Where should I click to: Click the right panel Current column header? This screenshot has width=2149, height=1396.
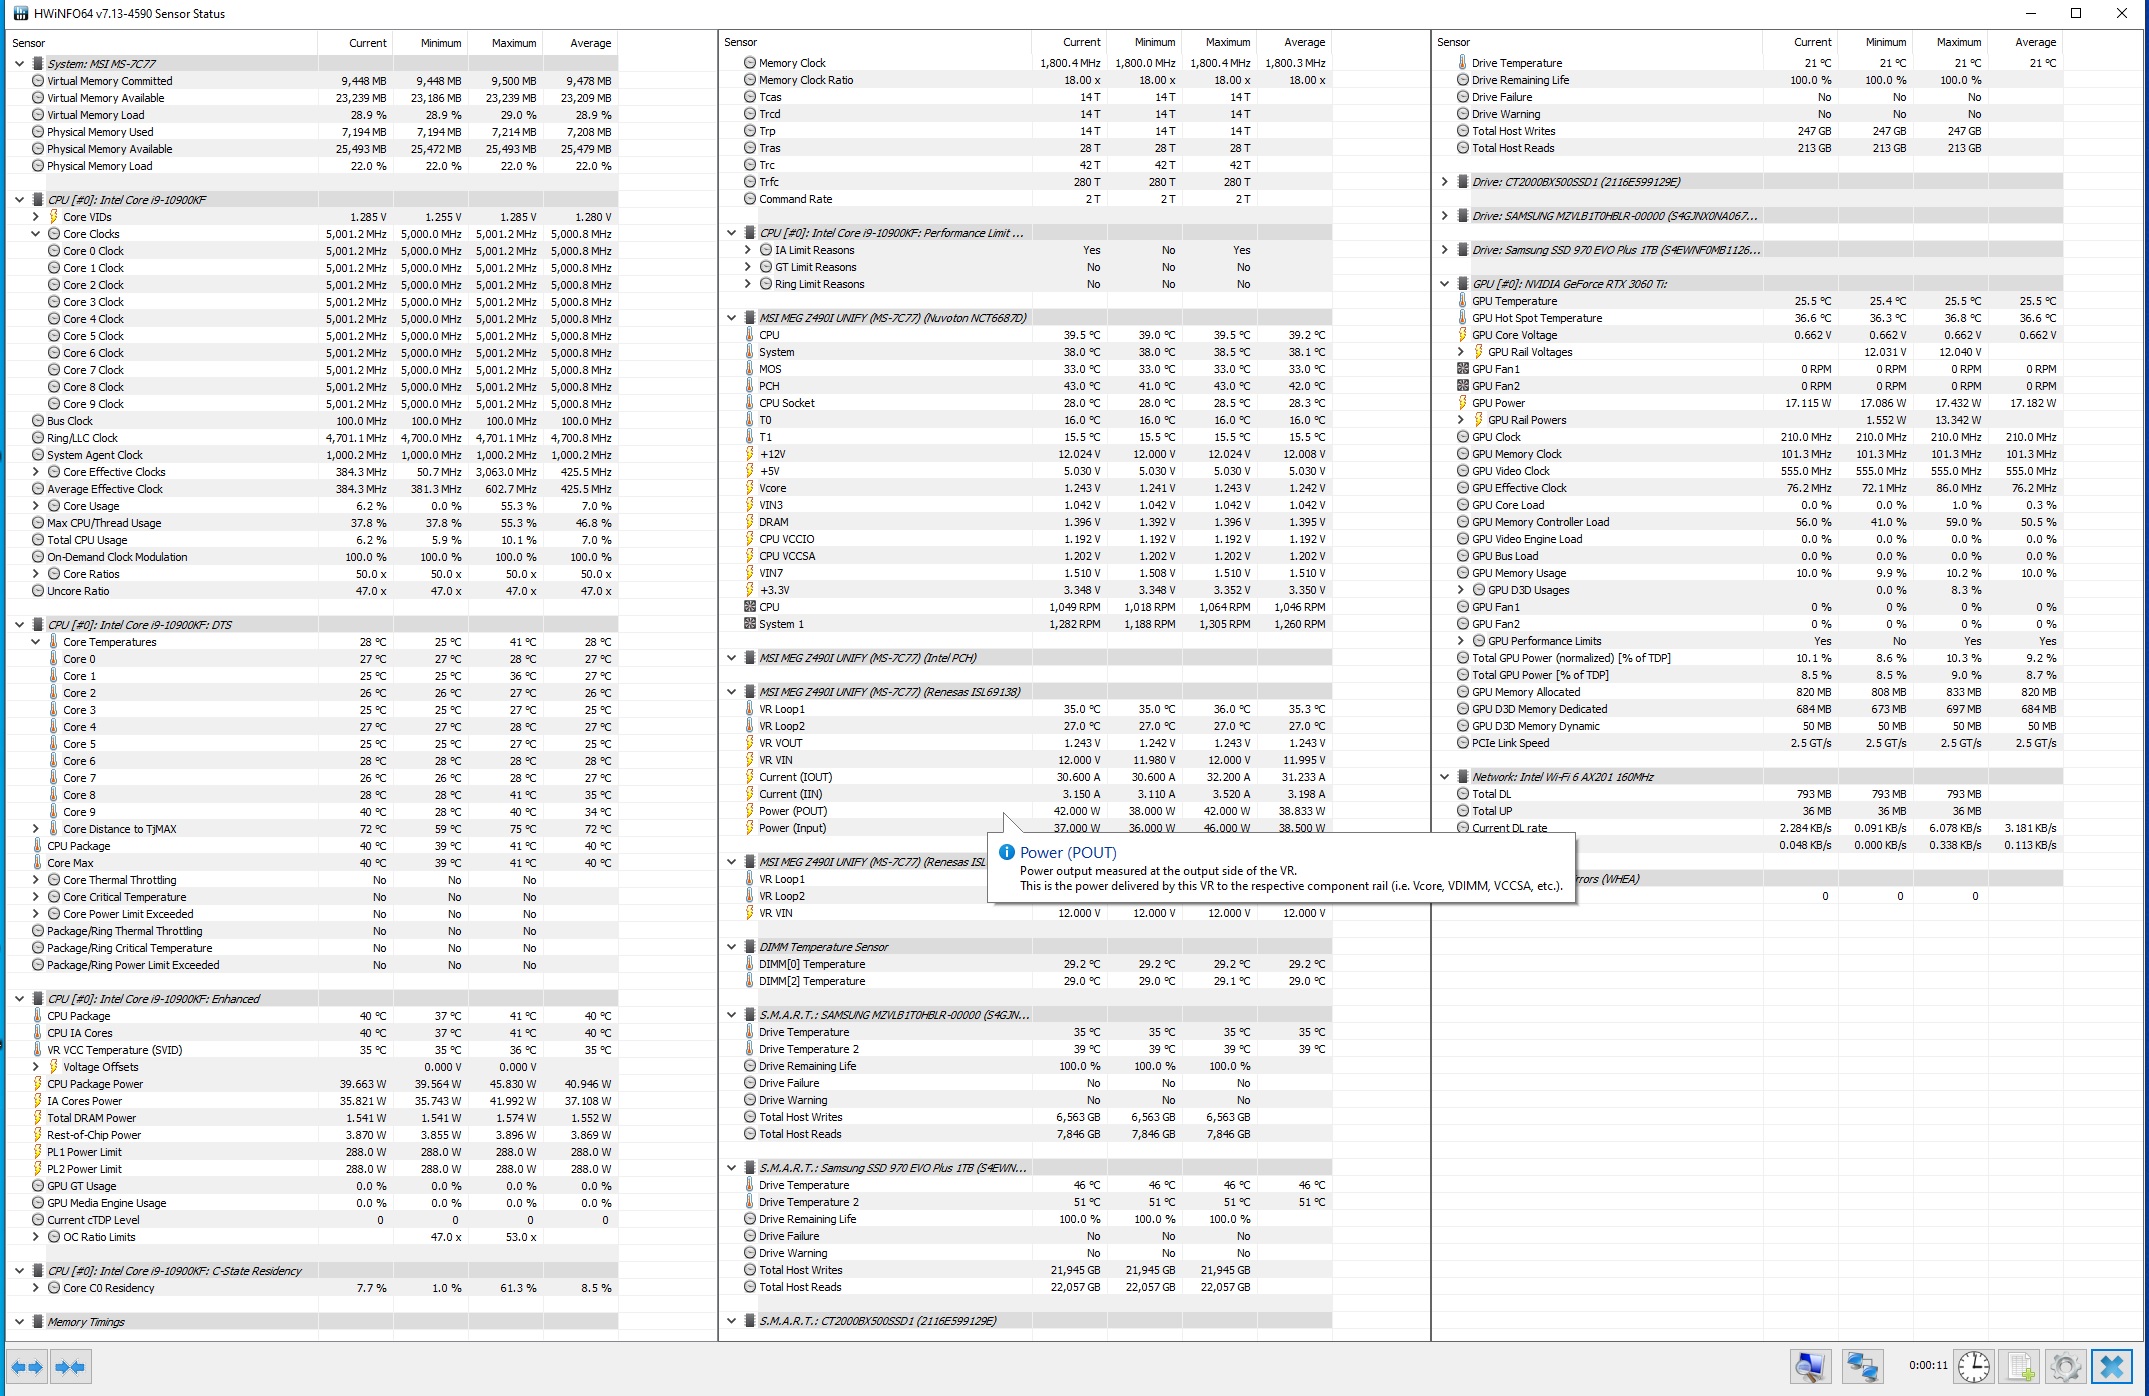coord(1800,42)
